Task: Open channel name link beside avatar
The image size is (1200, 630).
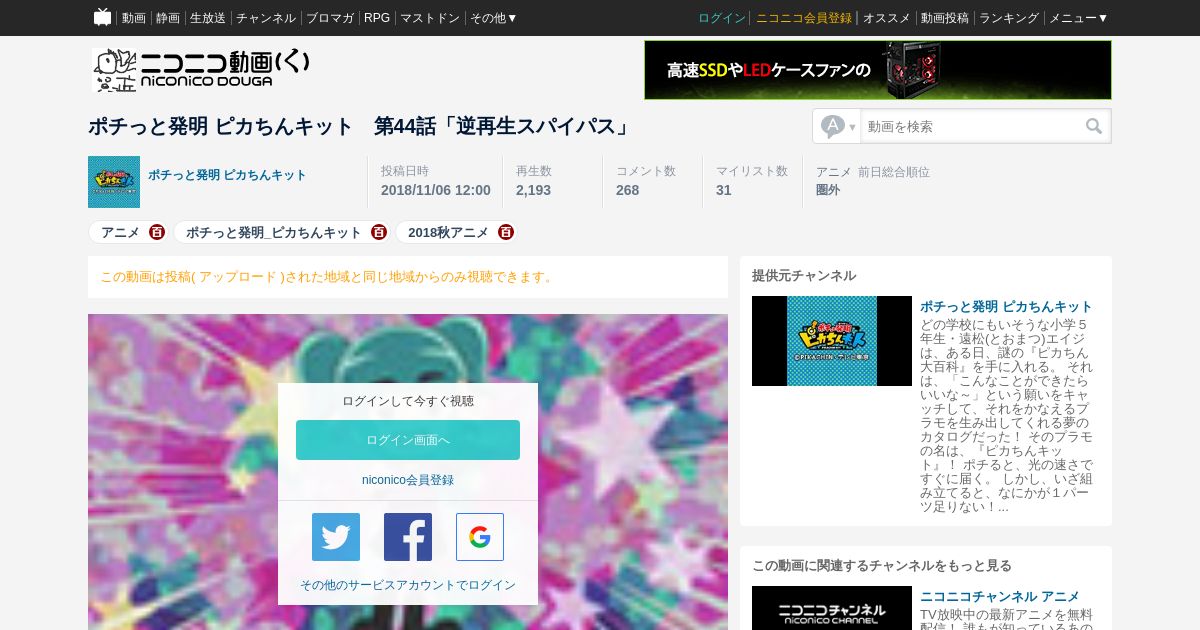Action: 227,175
